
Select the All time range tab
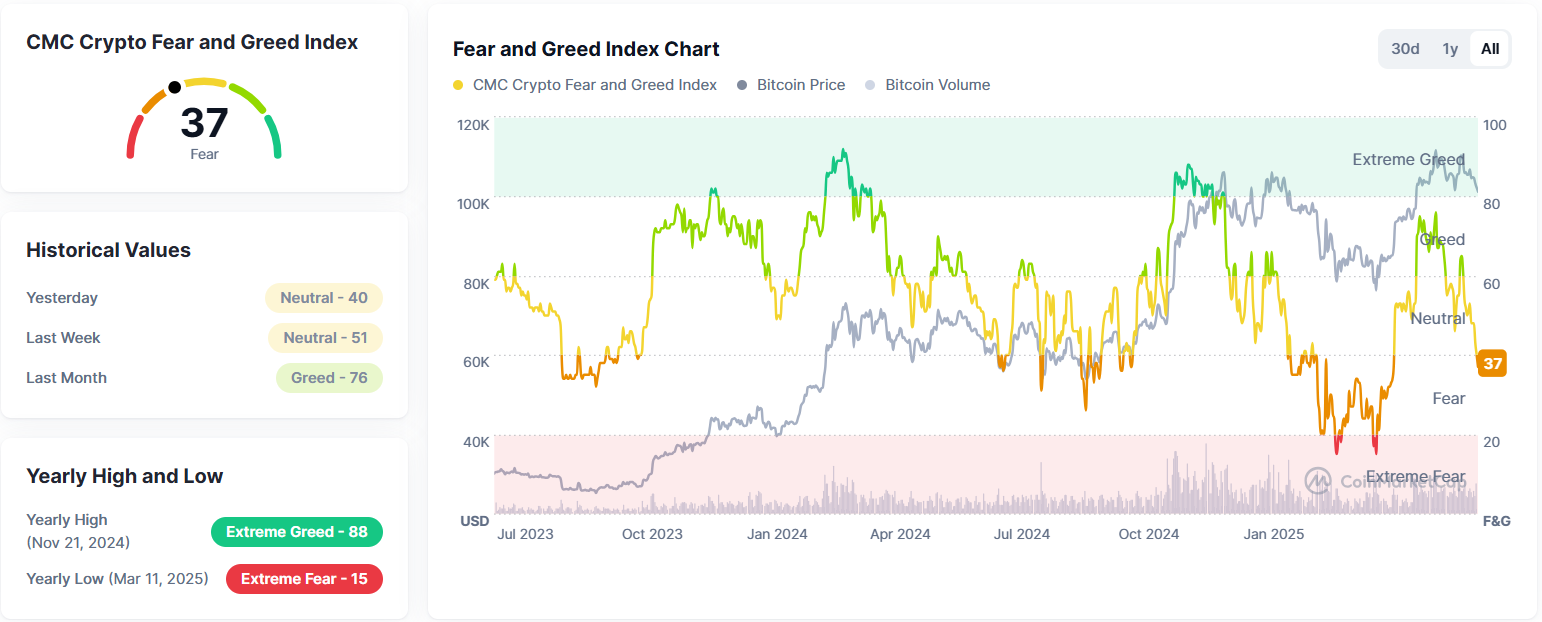pos(1490,49)
